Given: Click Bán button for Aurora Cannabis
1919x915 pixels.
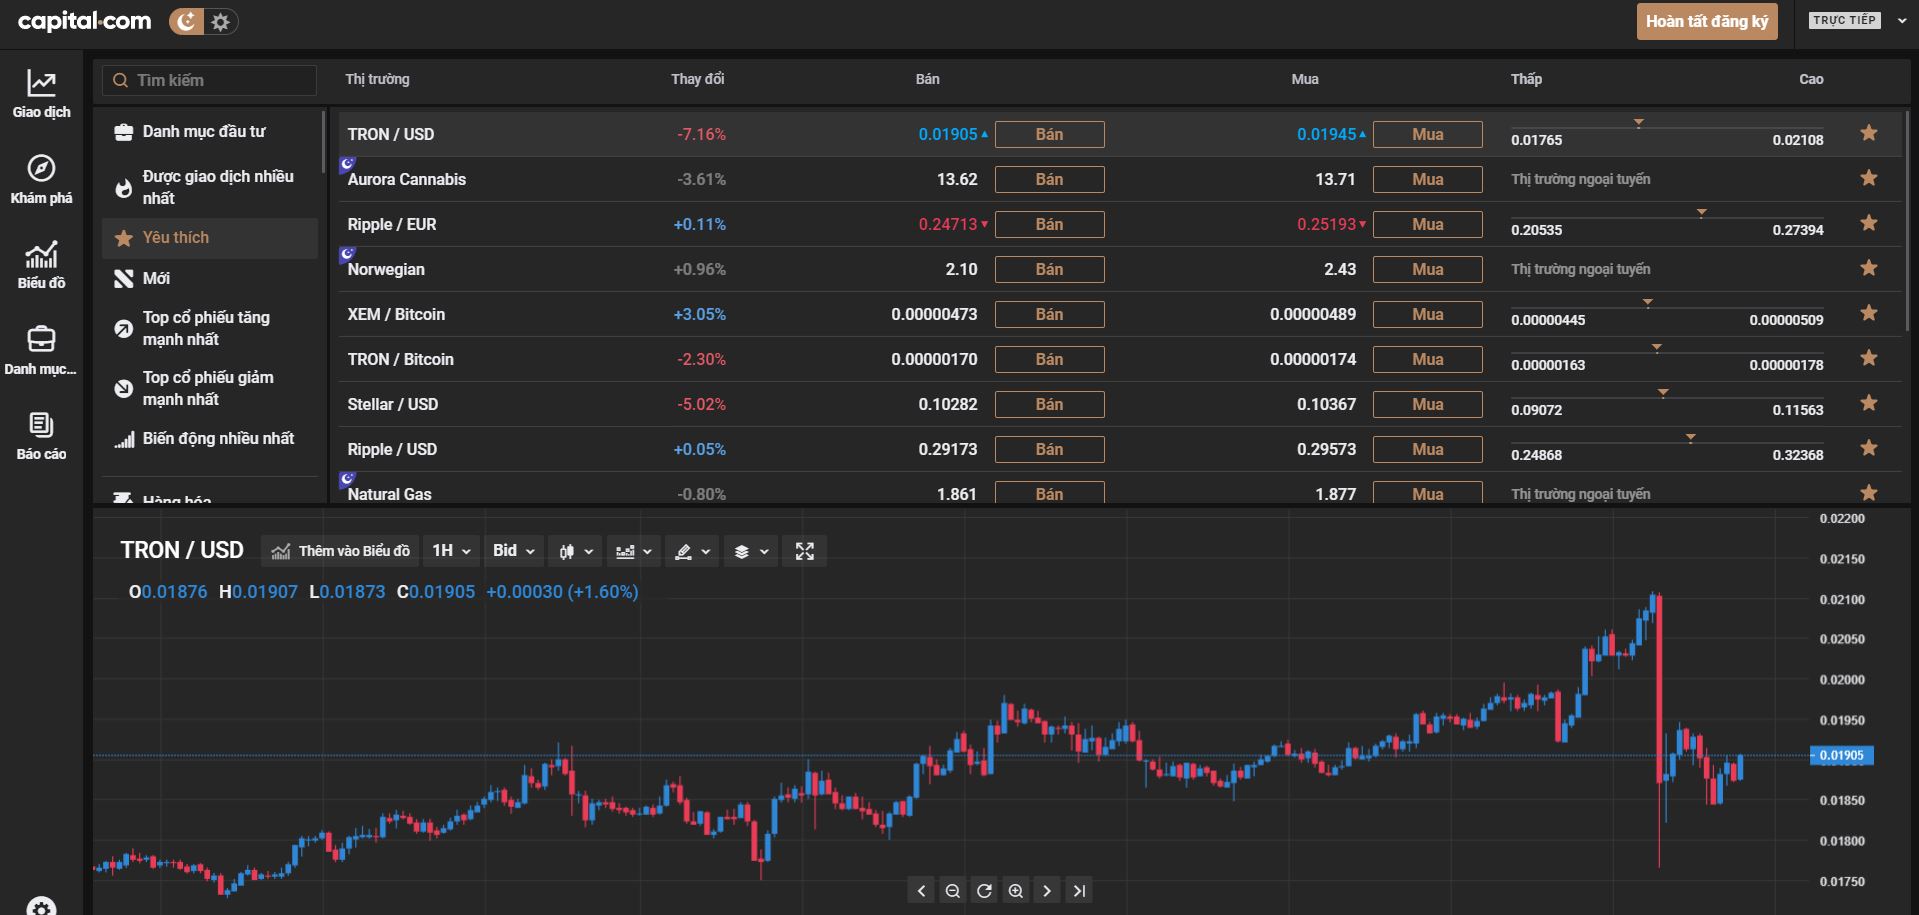Looking at the screenshot, I should [1049, 179].
